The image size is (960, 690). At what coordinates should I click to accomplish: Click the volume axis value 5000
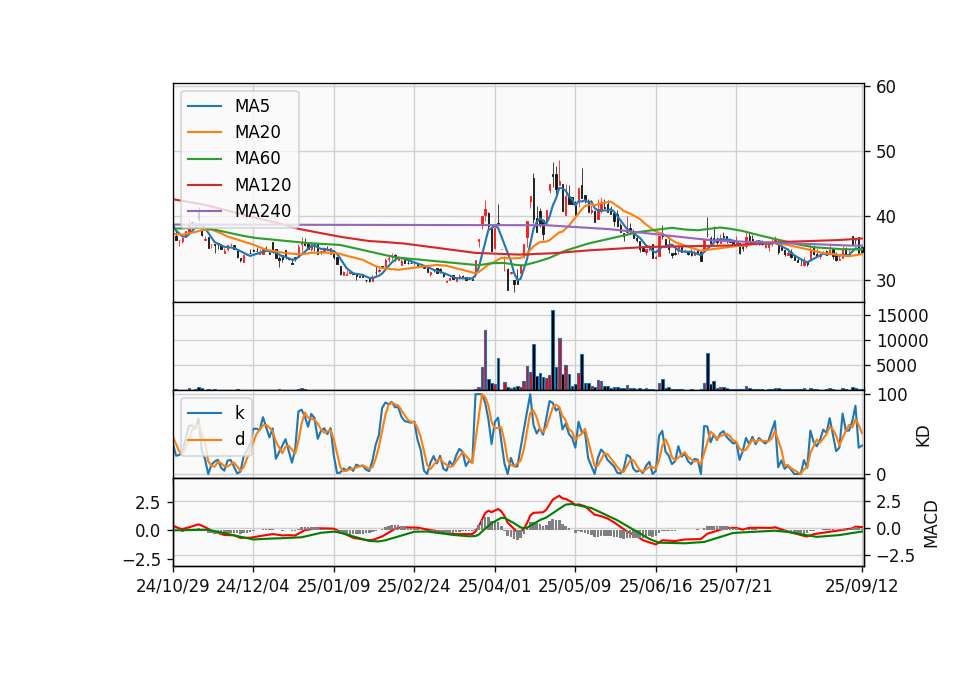(x=897, y=366)
